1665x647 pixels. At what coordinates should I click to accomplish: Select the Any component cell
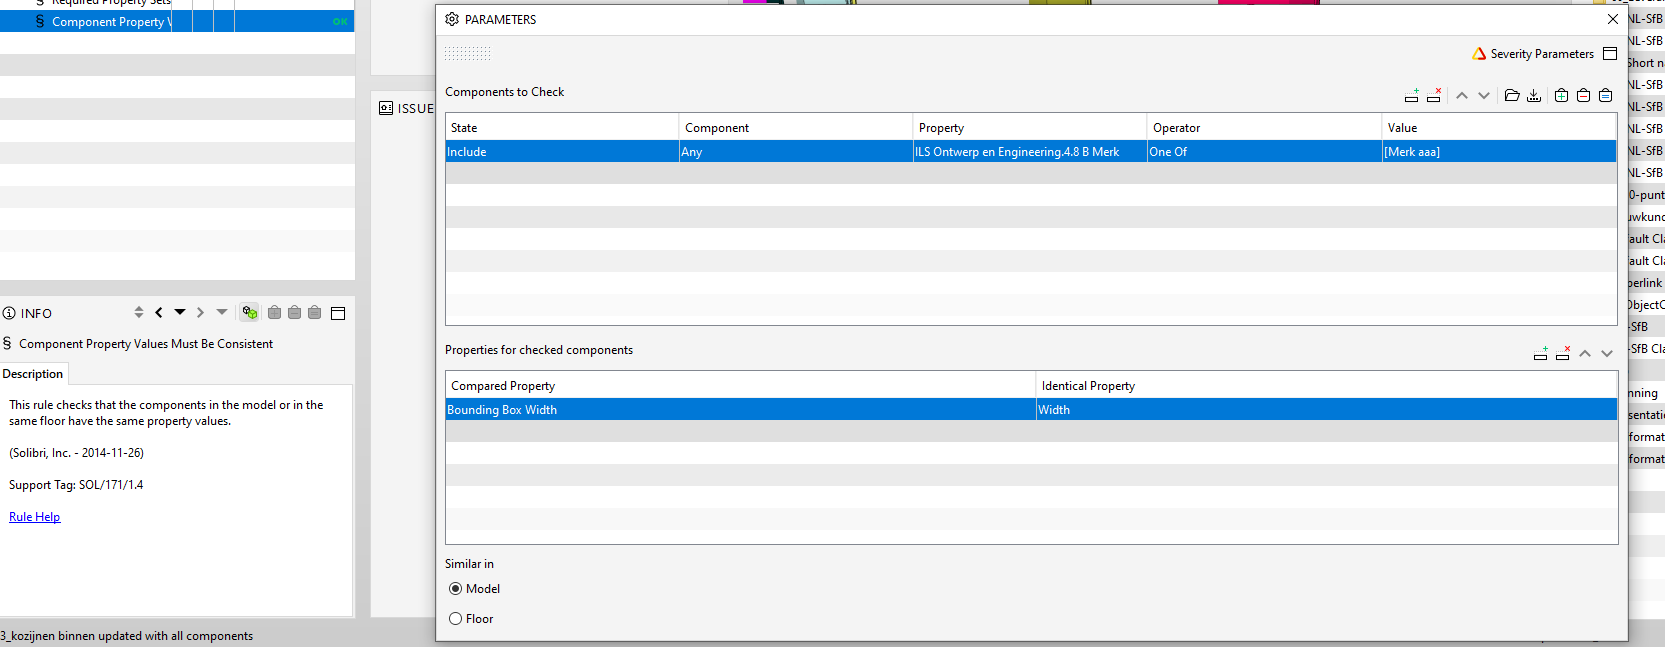[x=796, y=152]
